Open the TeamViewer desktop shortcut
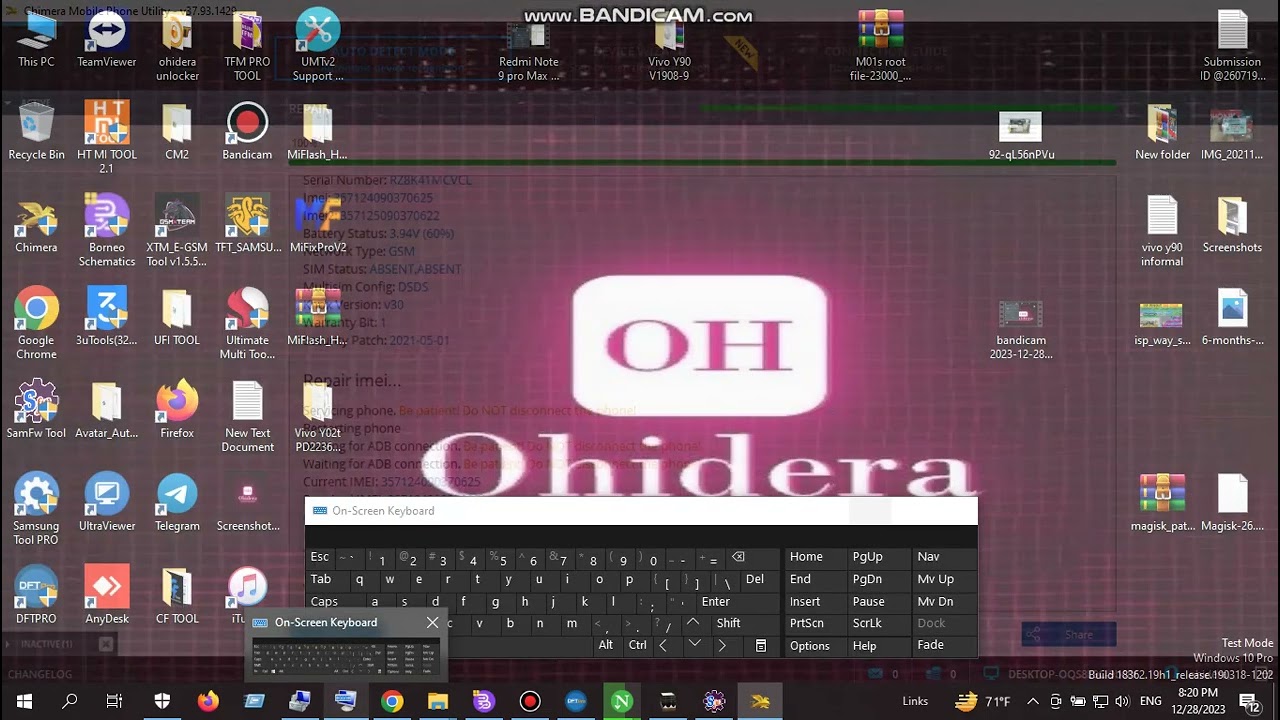The width and height of the screenshot is (1280, 720). point(107,41)
